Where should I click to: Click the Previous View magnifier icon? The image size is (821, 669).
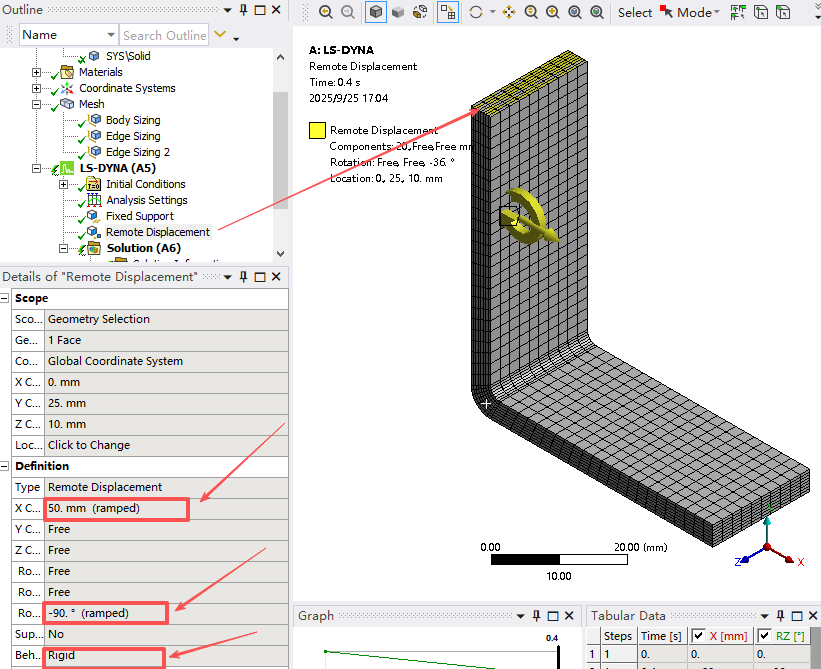pyautogui.click(x=325, y=12)
